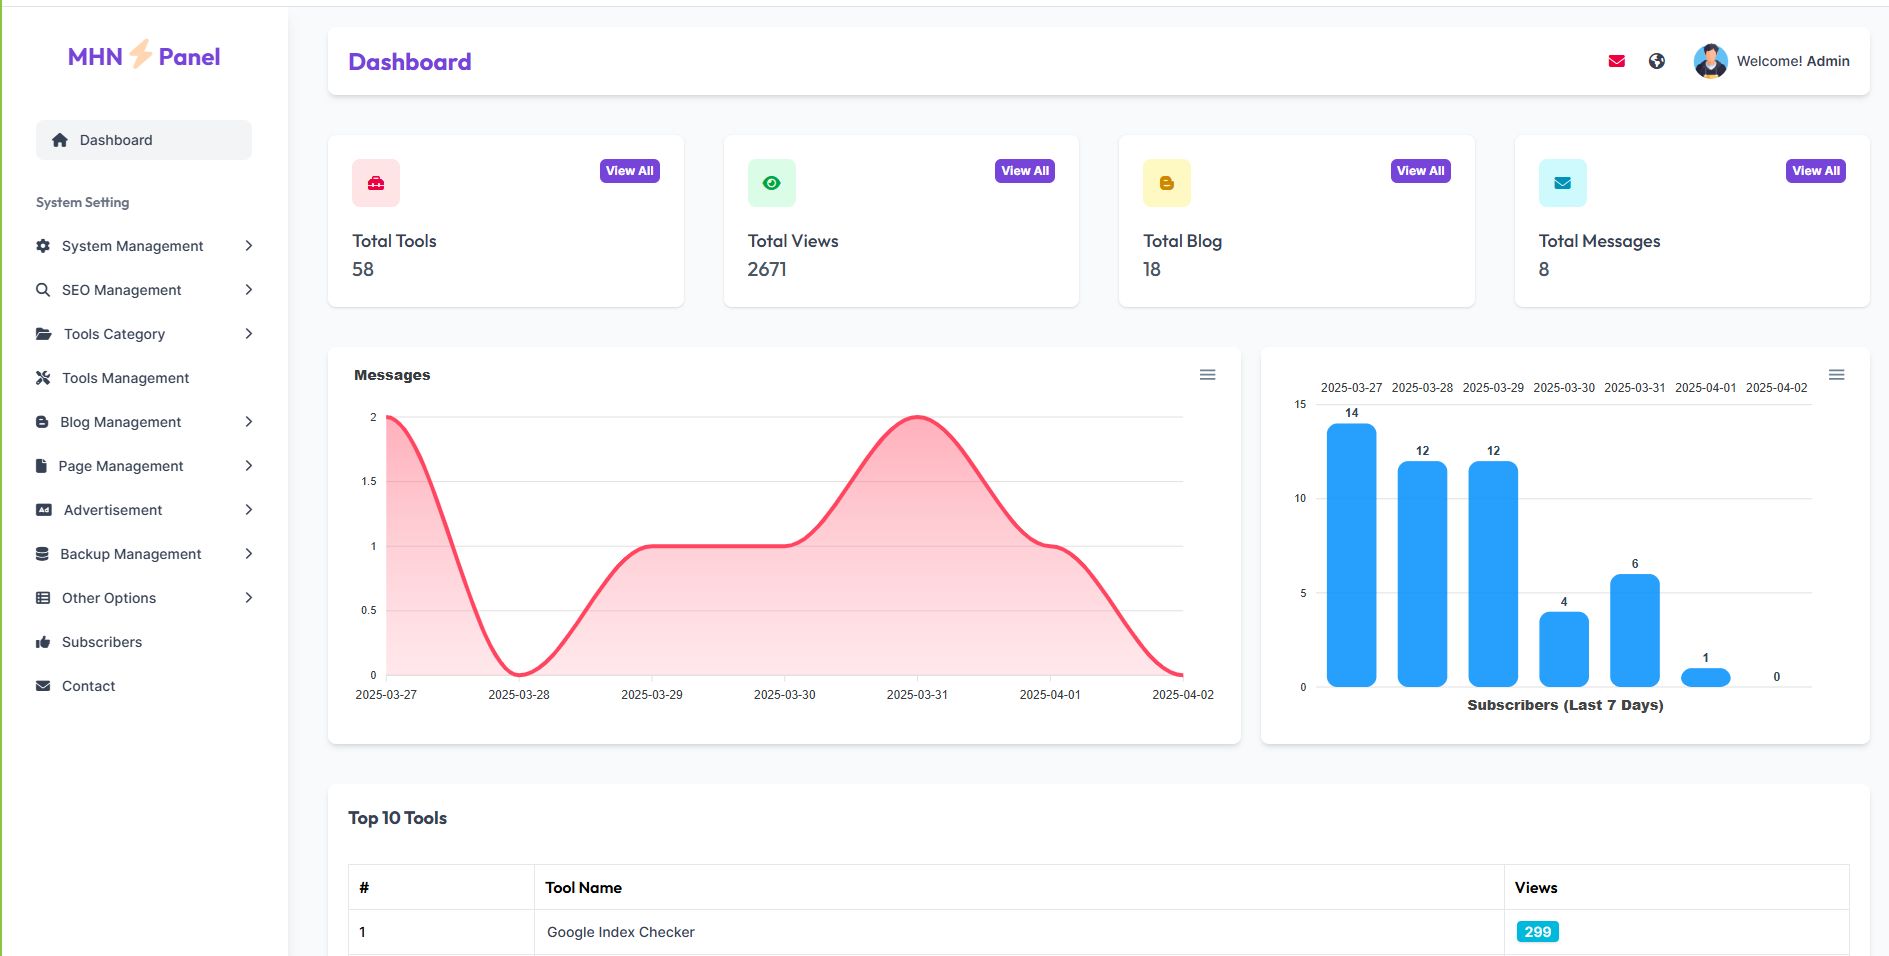Click the Views column header
This screenshot has height=956, width=1889.
[x=1677, y=887]
